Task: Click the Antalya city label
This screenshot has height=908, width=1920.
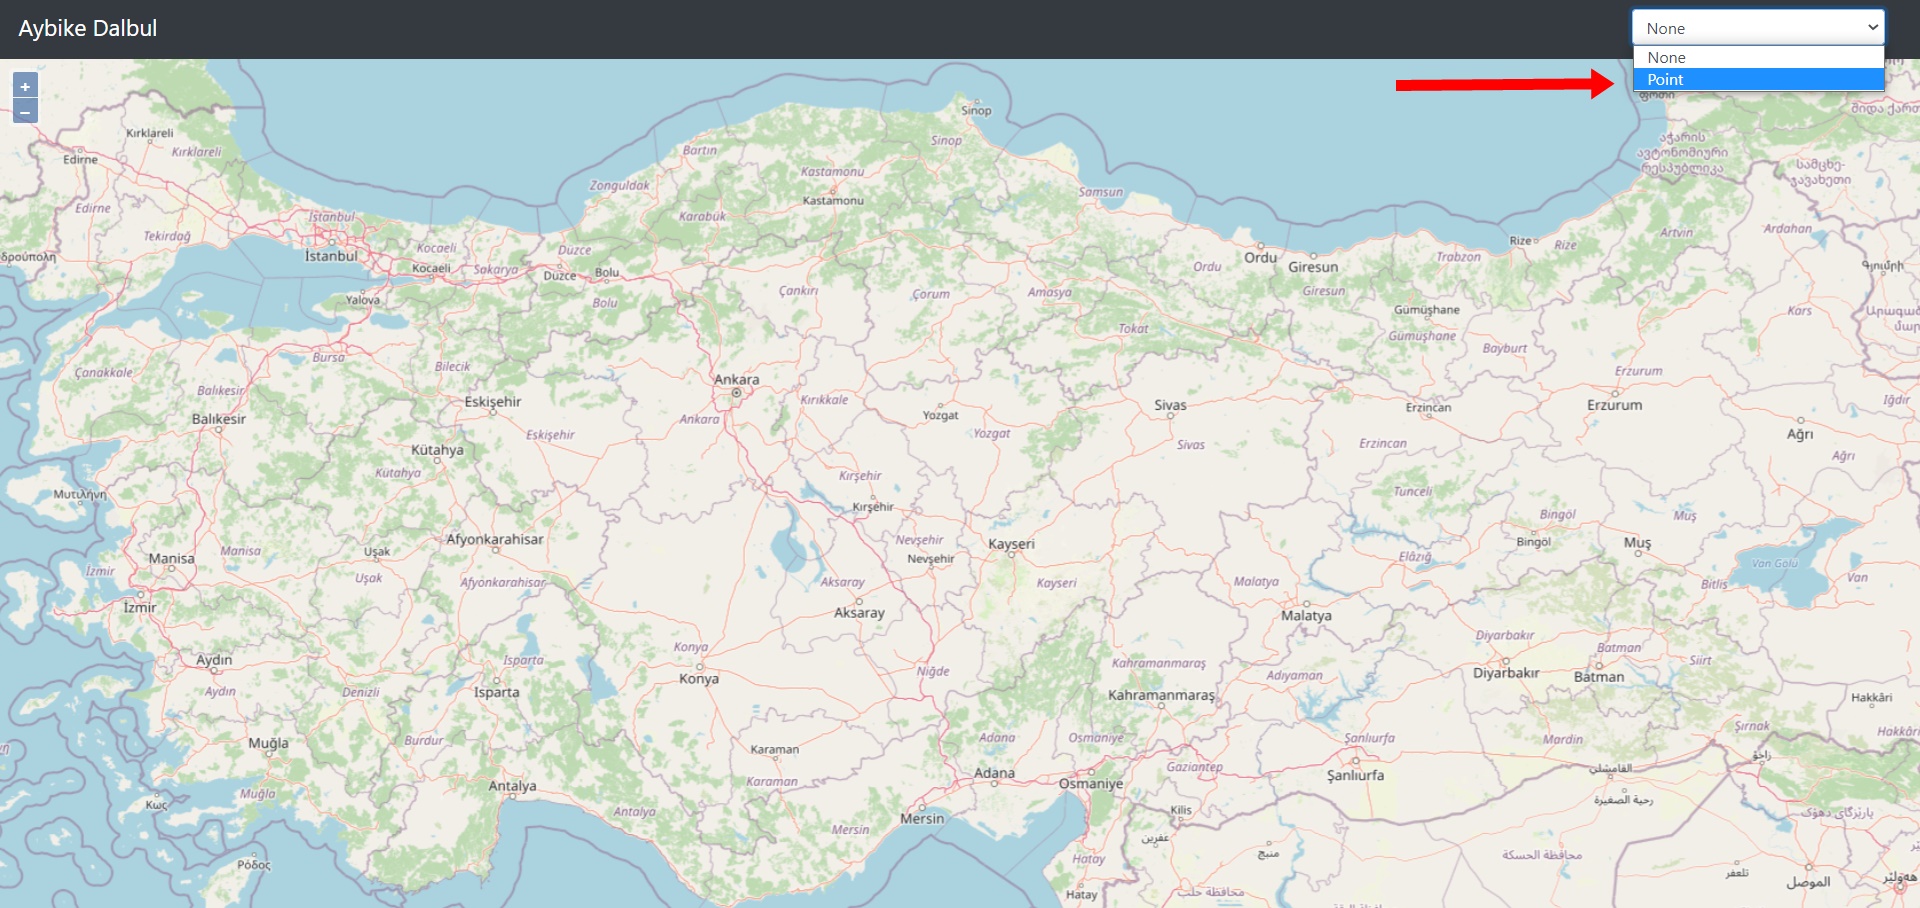Action: coord(512,786)
